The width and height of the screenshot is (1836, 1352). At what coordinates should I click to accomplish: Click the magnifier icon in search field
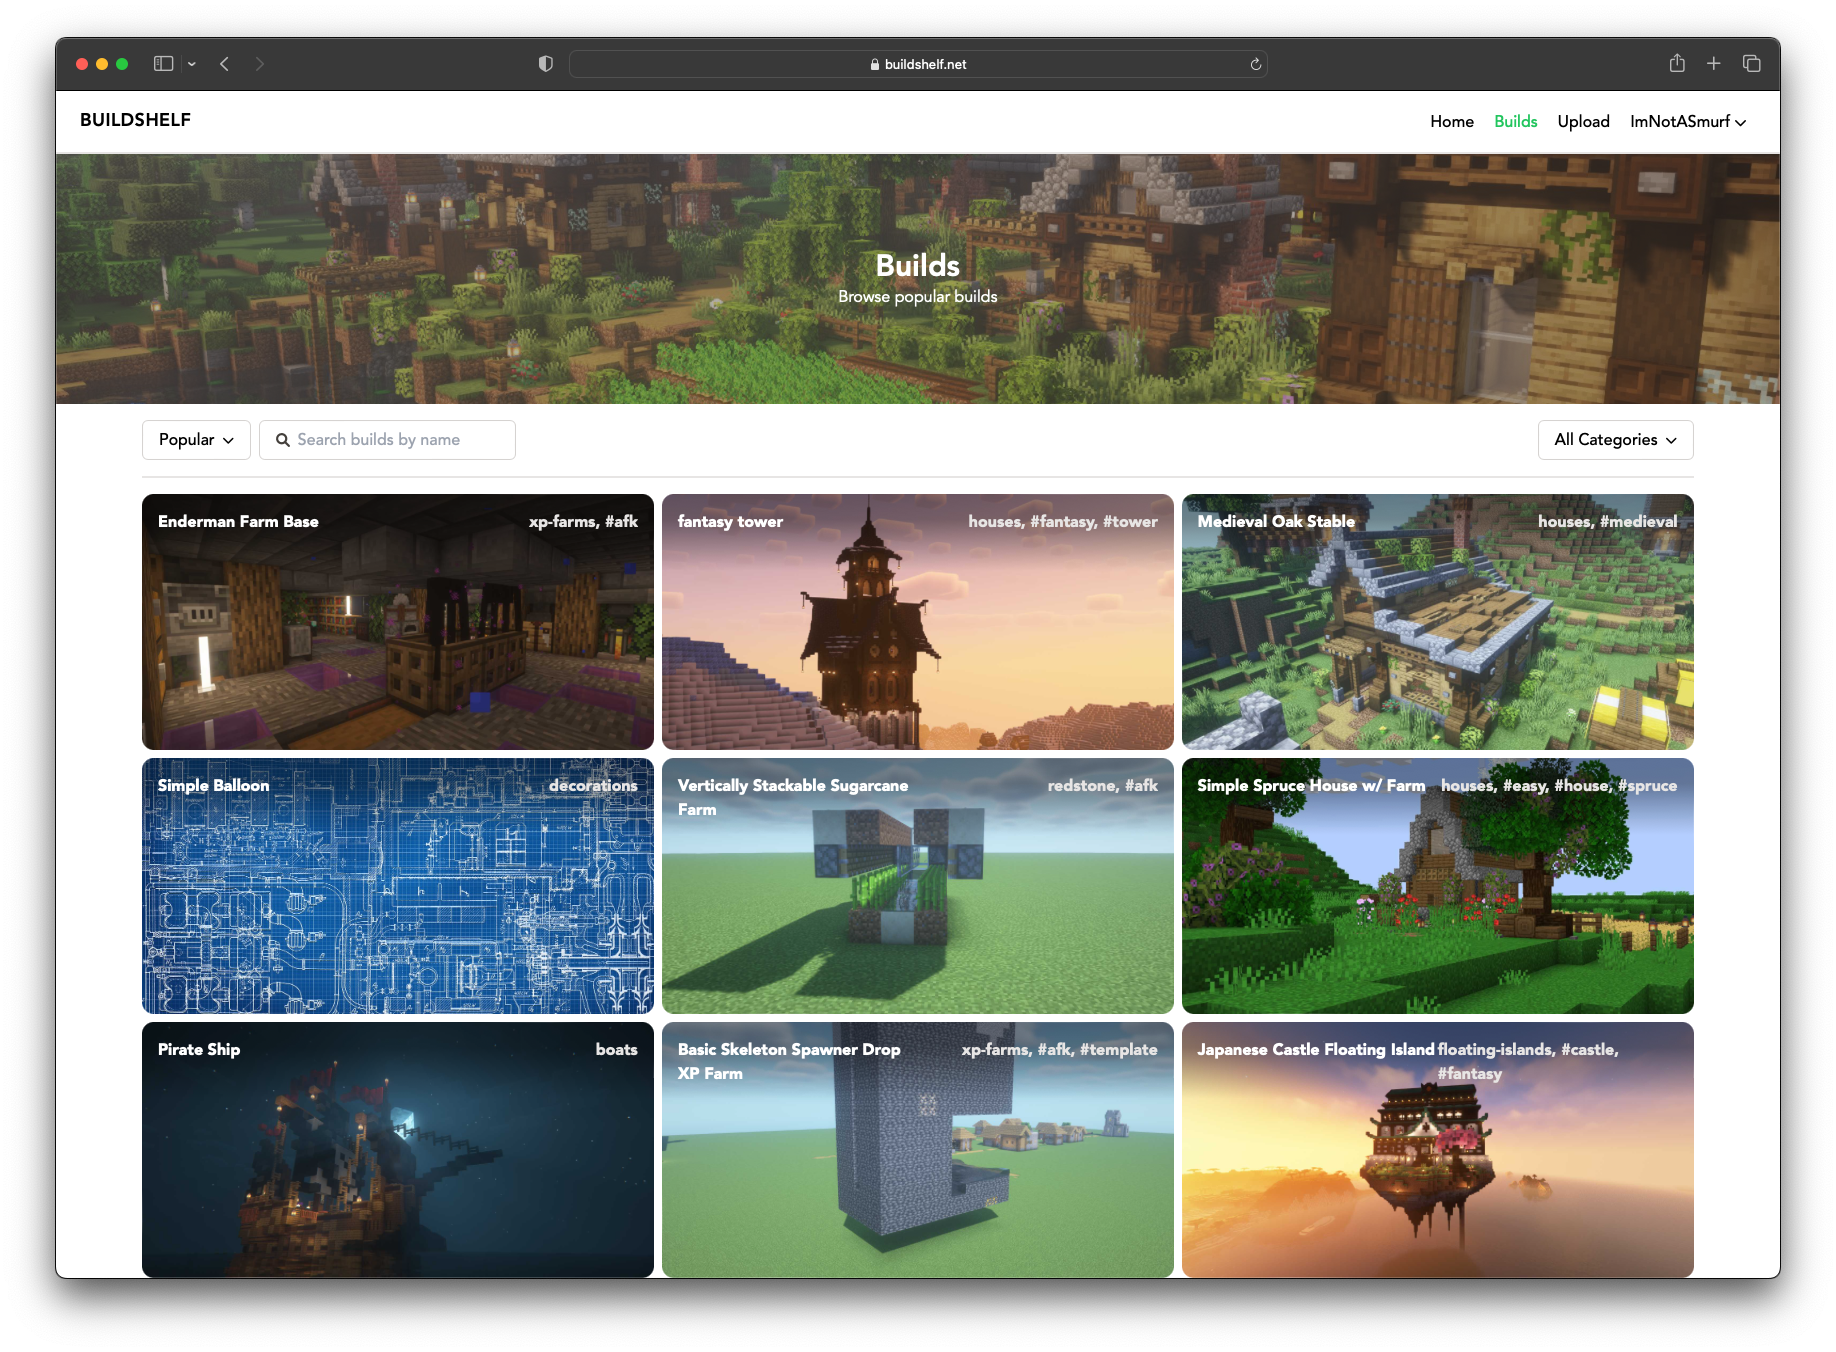click(x=283, y=440)
